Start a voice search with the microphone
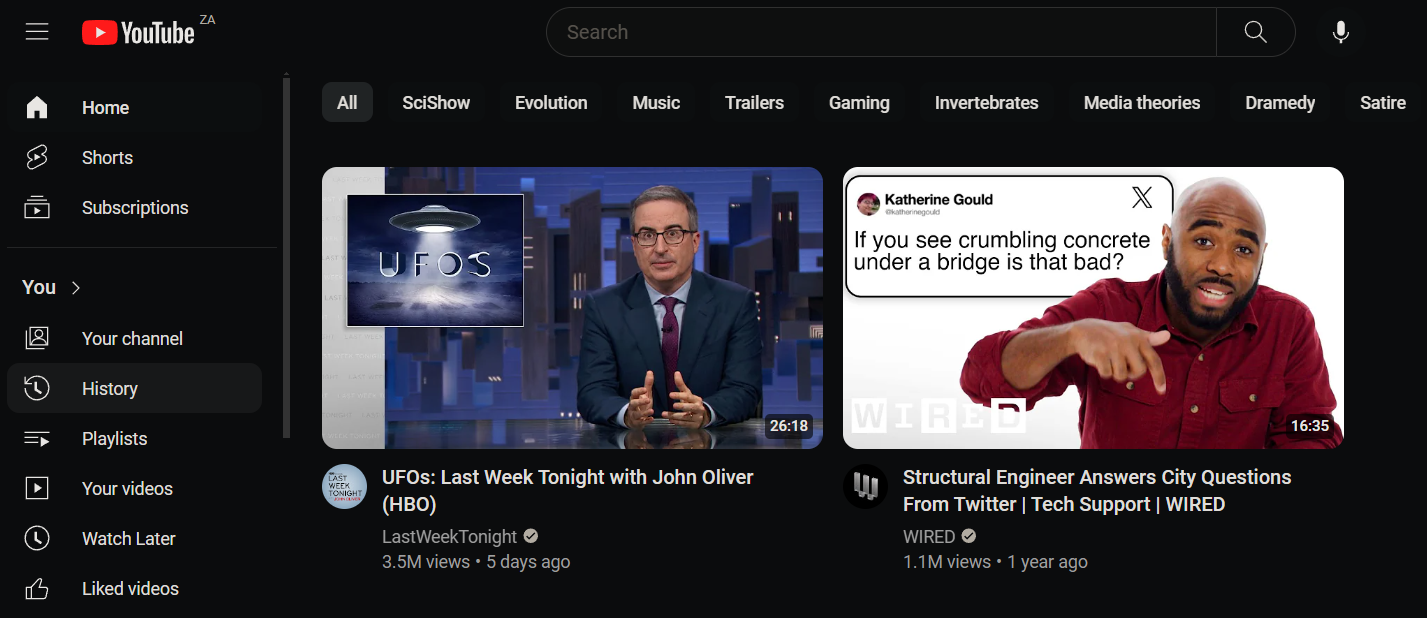Viewport: 1427px width, 618px height. click(x=1340, y=31)
